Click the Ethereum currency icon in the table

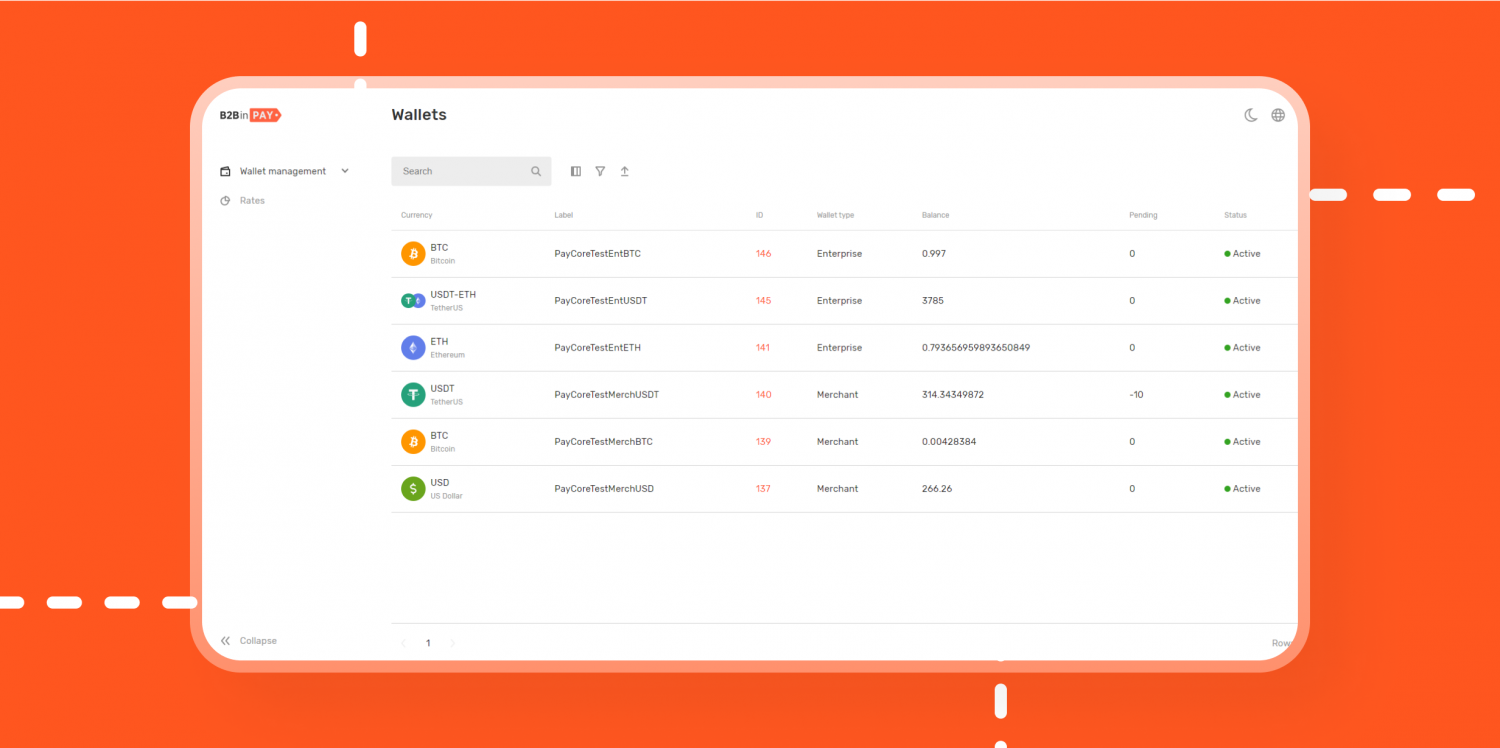click(413, 347)
